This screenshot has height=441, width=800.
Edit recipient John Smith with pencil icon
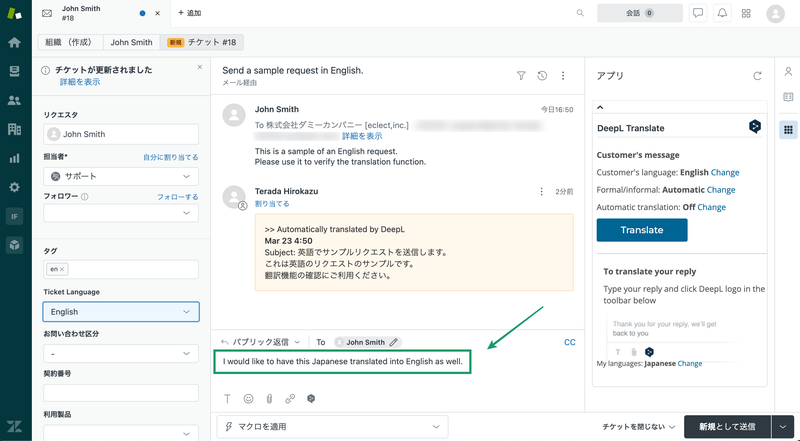coord(393,342)
